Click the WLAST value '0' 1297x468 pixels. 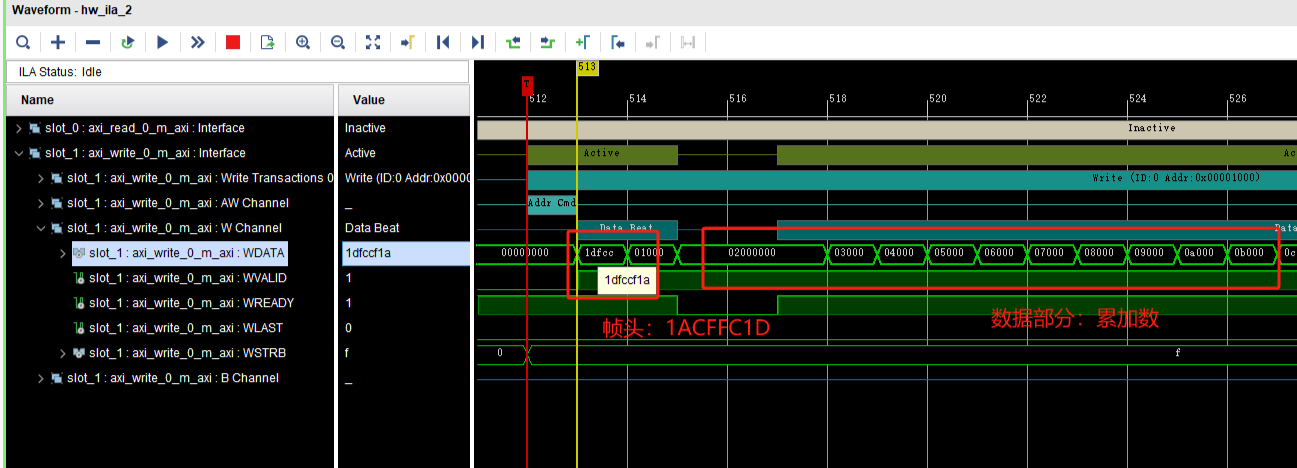[349, 328]
